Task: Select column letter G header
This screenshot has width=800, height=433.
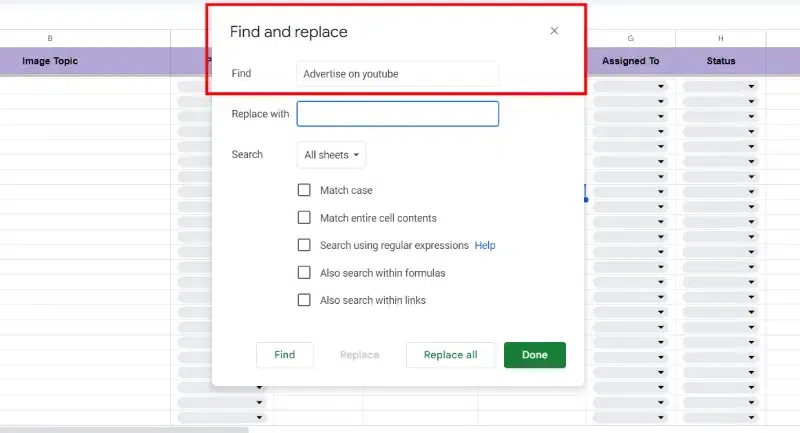Action: [630, 38]
